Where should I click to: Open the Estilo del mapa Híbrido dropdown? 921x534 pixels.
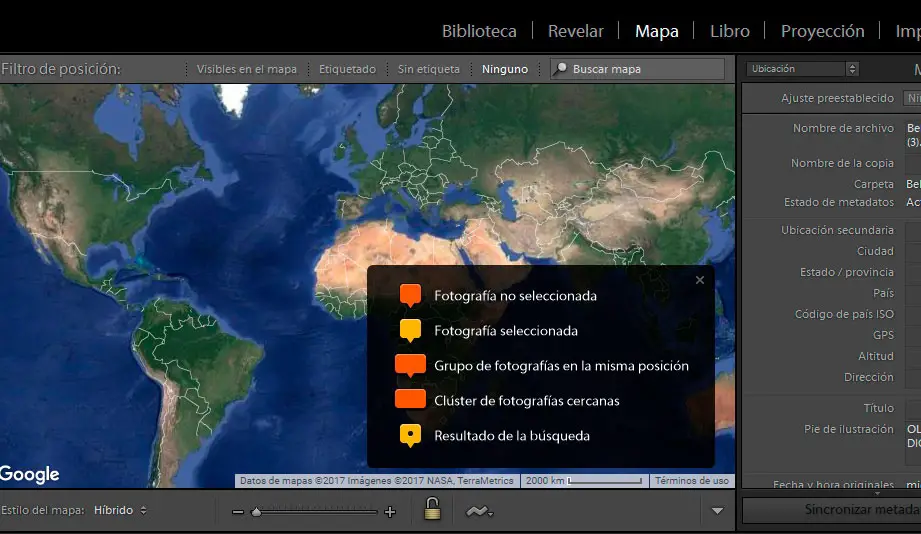click(x=120, y=511)
